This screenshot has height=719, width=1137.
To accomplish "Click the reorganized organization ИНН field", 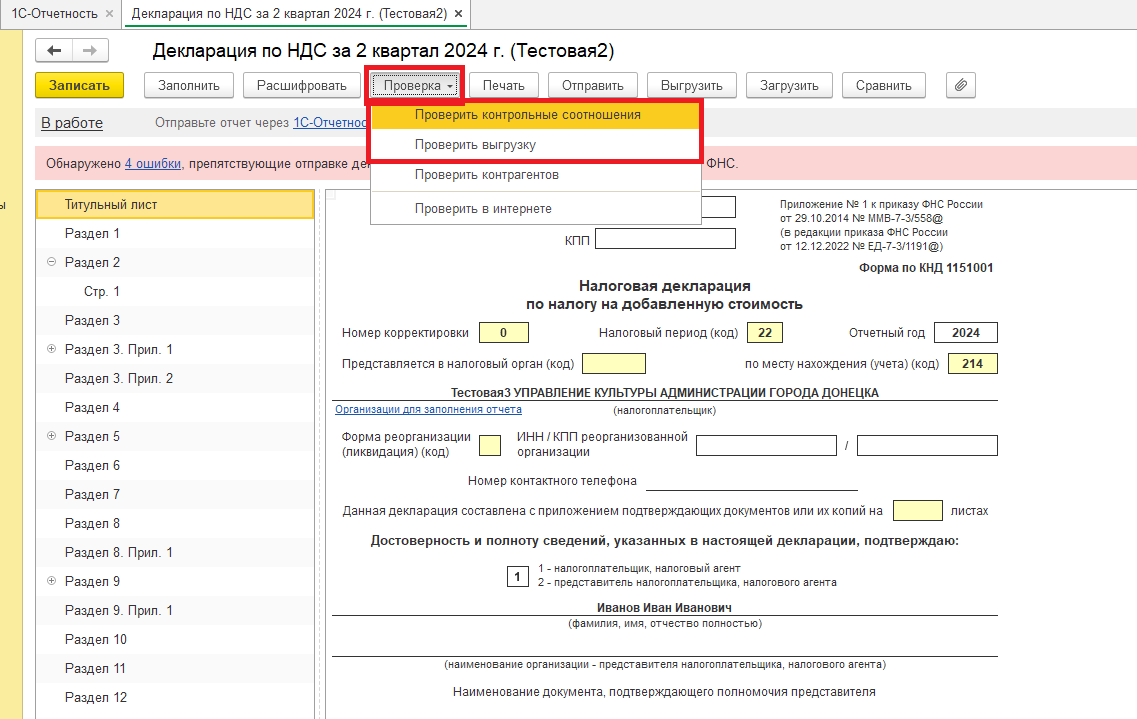I will point(766,445).
